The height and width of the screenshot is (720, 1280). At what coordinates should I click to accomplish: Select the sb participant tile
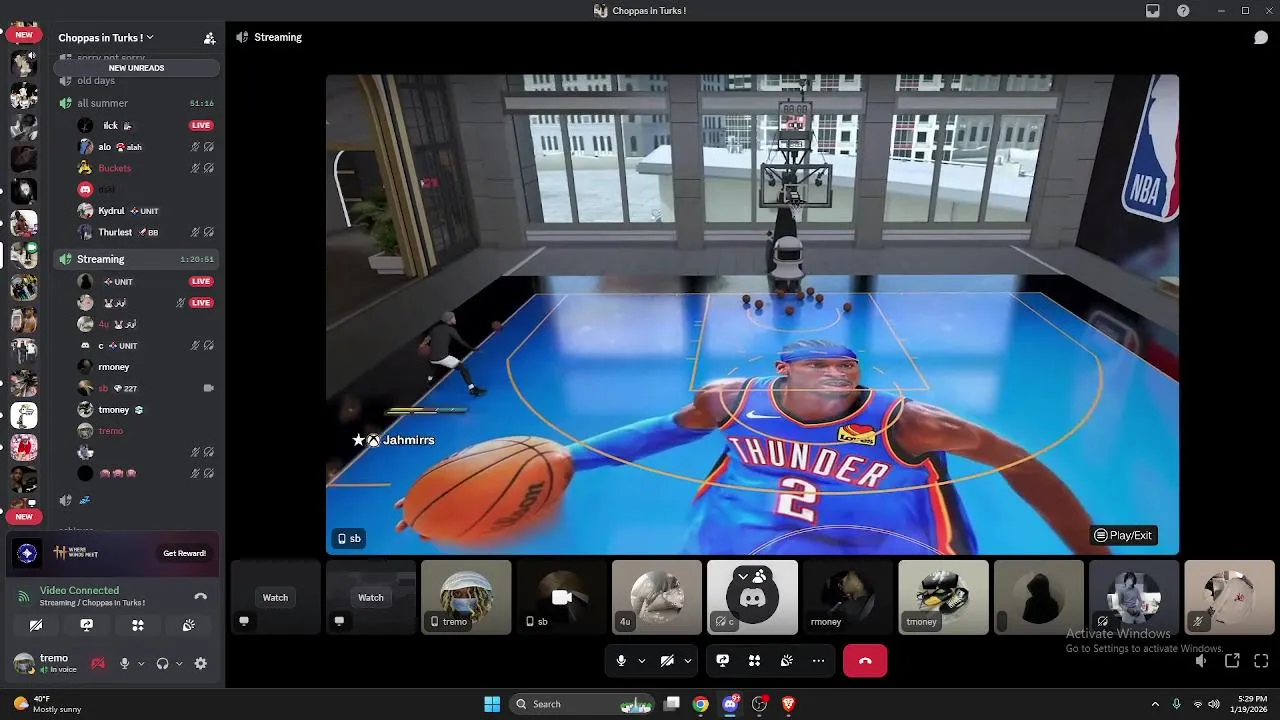point(561,597)
